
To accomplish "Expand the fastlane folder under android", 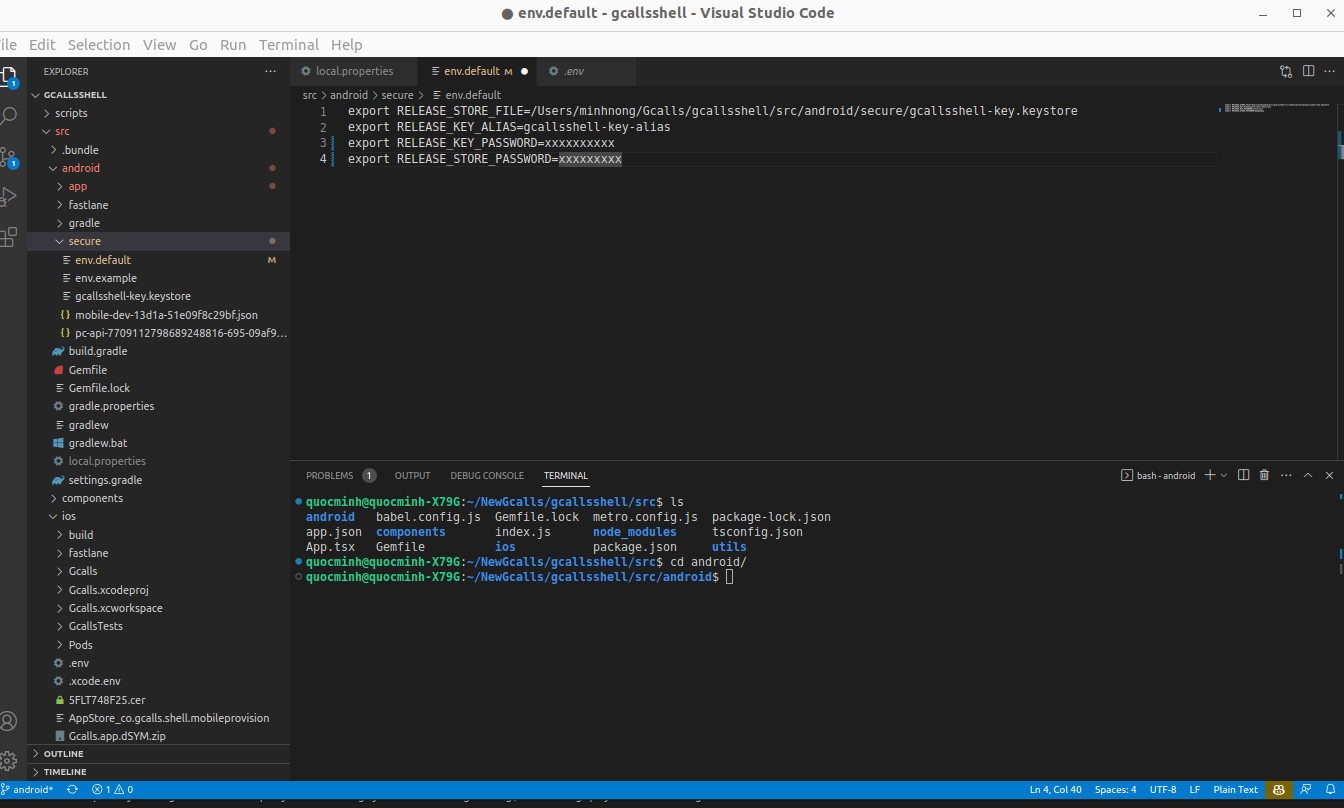I will [88, 205].
